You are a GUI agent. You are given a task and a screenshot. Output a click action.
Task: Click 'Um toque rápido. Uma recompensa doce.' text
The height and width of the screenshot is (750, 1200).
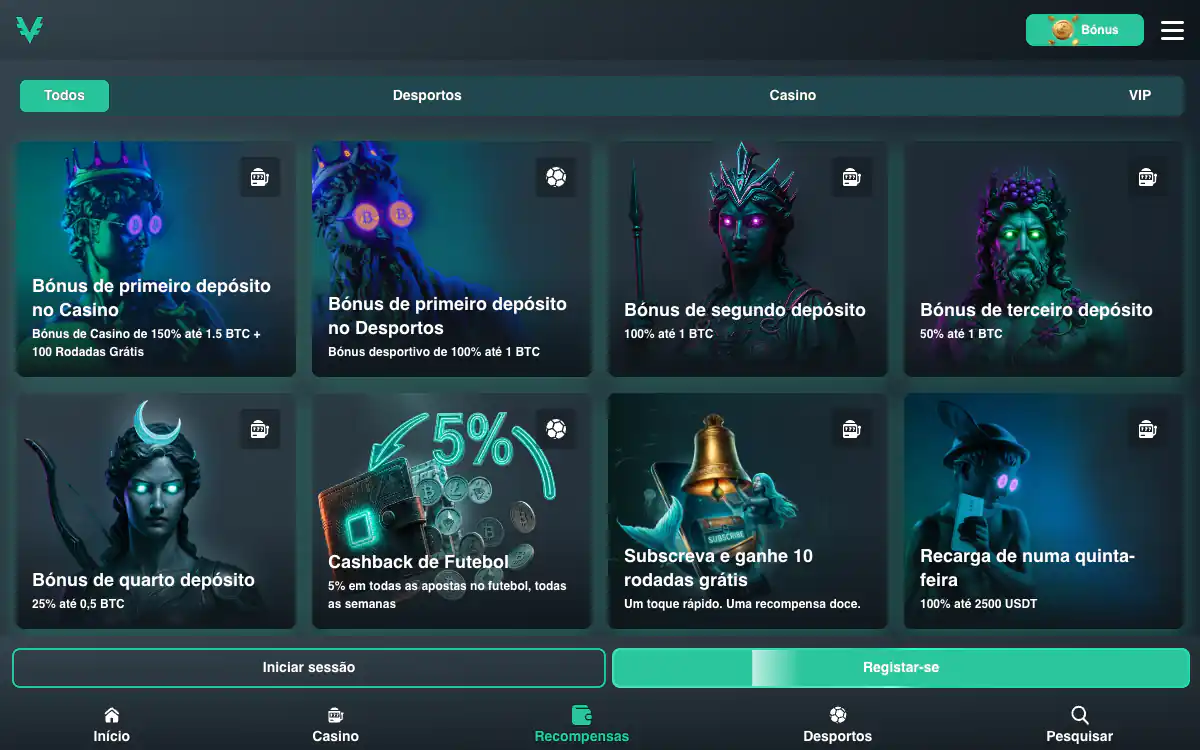pyautogui.click(x=742, y=604)
